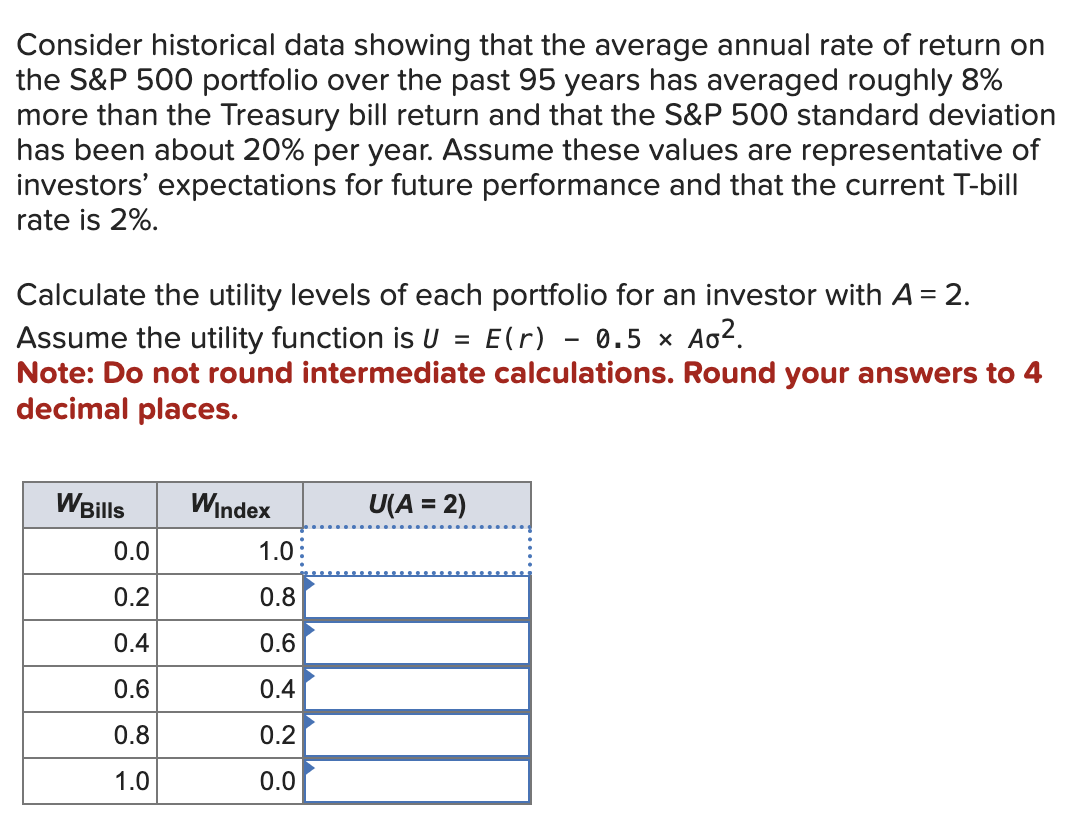
Task: Click the answer box for bills weight 0.6
Action: coord(417,689)
